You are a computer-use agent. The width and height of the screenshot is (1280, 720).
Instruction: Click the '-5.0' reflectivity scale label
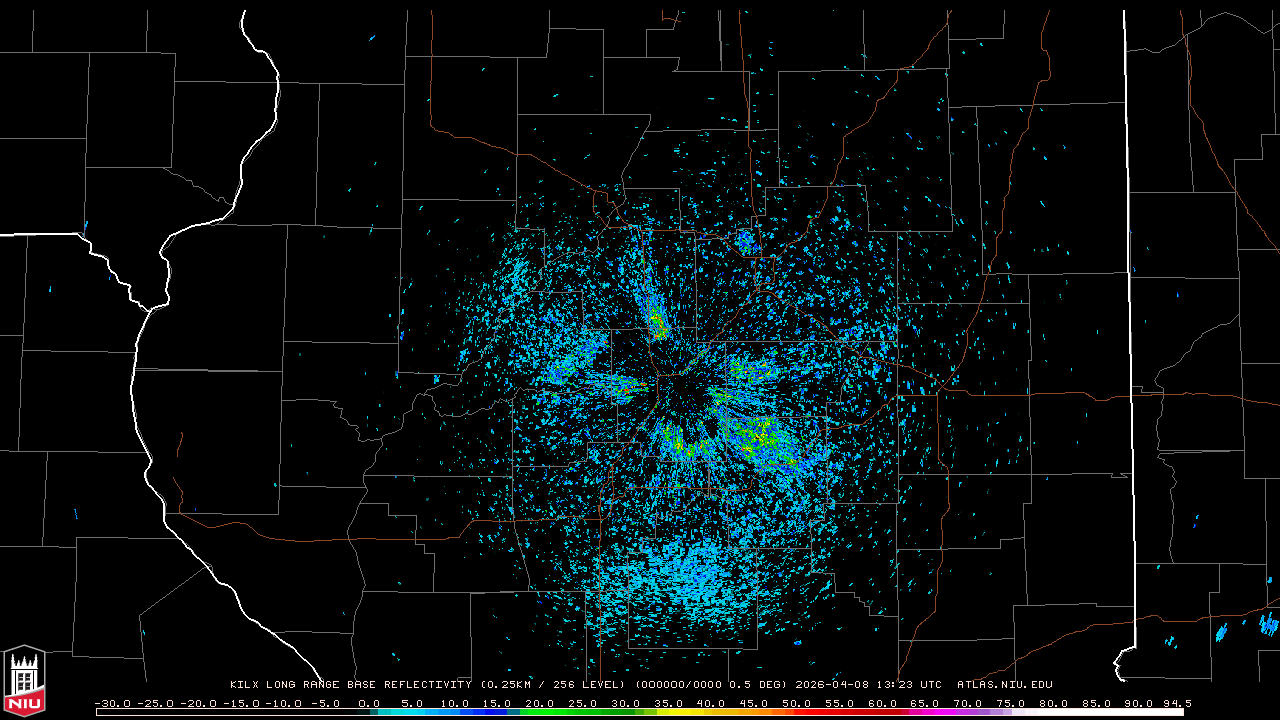(326, 703)
